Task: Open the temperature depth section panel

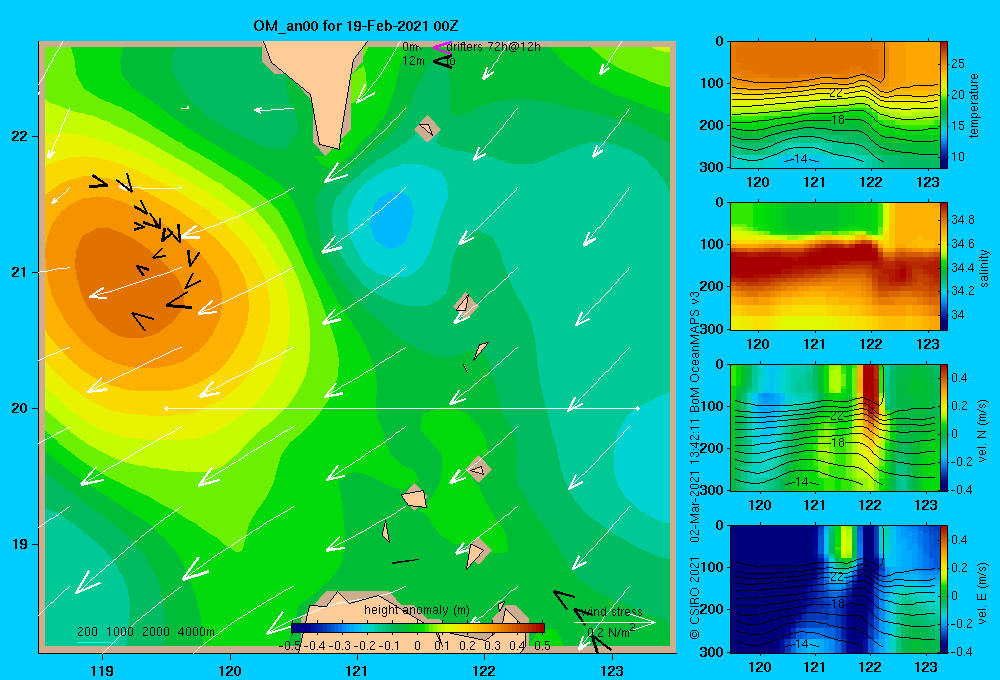Action: (835, 105)
